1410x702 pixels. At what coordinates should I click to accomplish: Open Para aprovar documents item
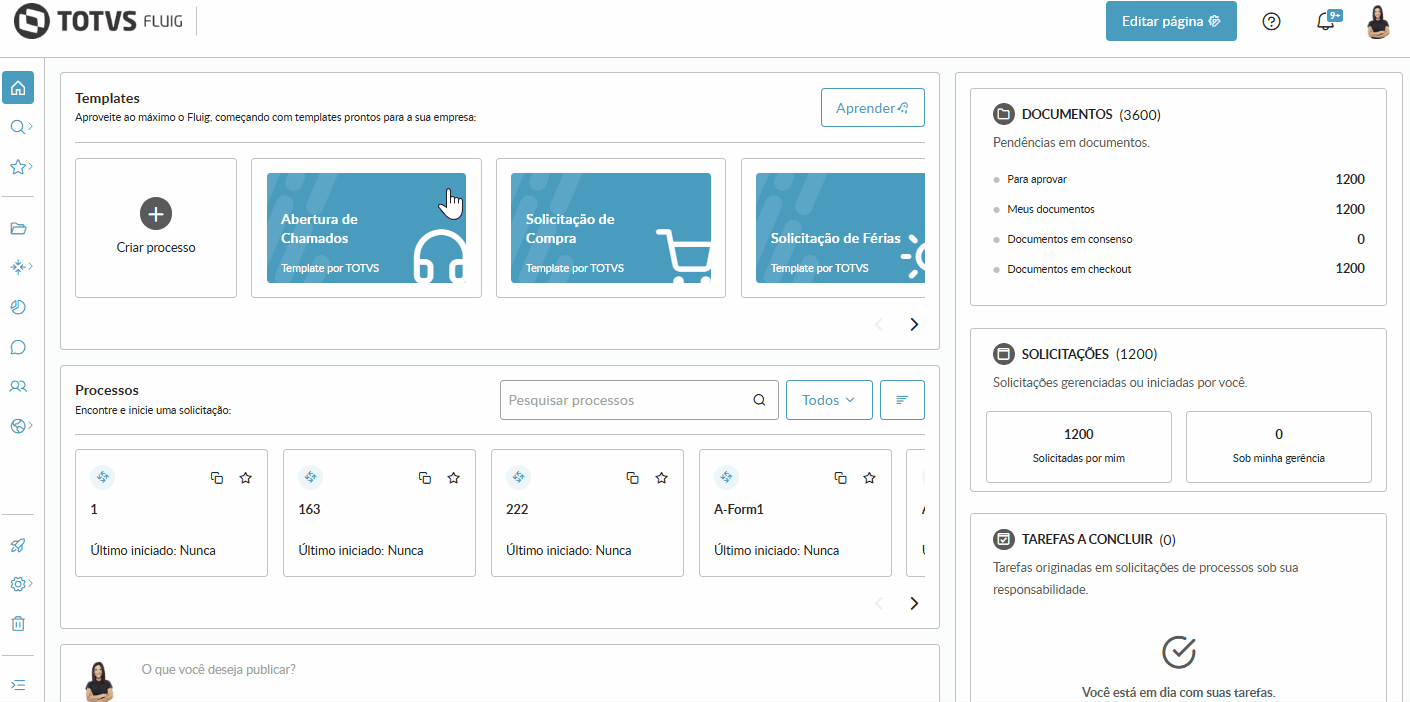pyautogui.click(x=1037, y=180)
